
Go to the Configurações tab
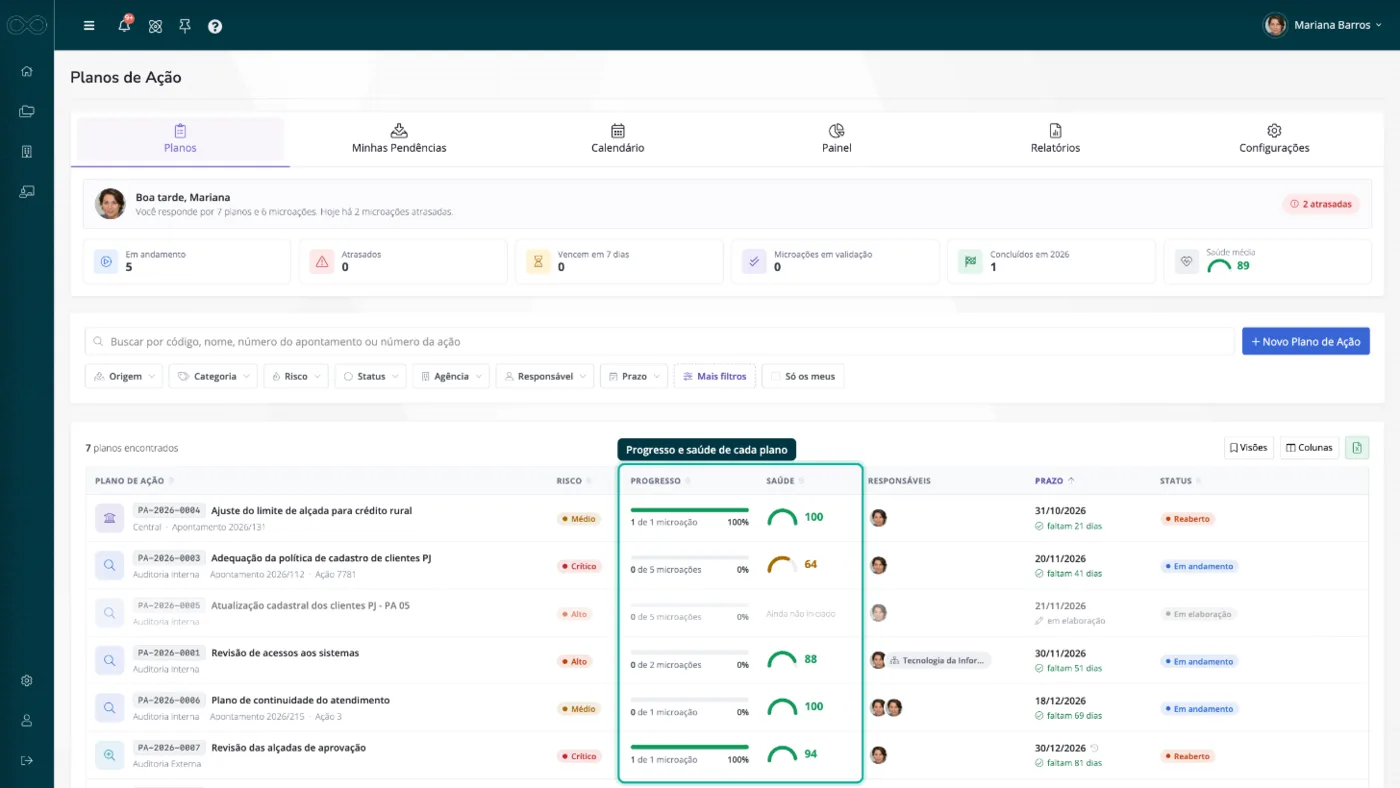coord(1274,139)
